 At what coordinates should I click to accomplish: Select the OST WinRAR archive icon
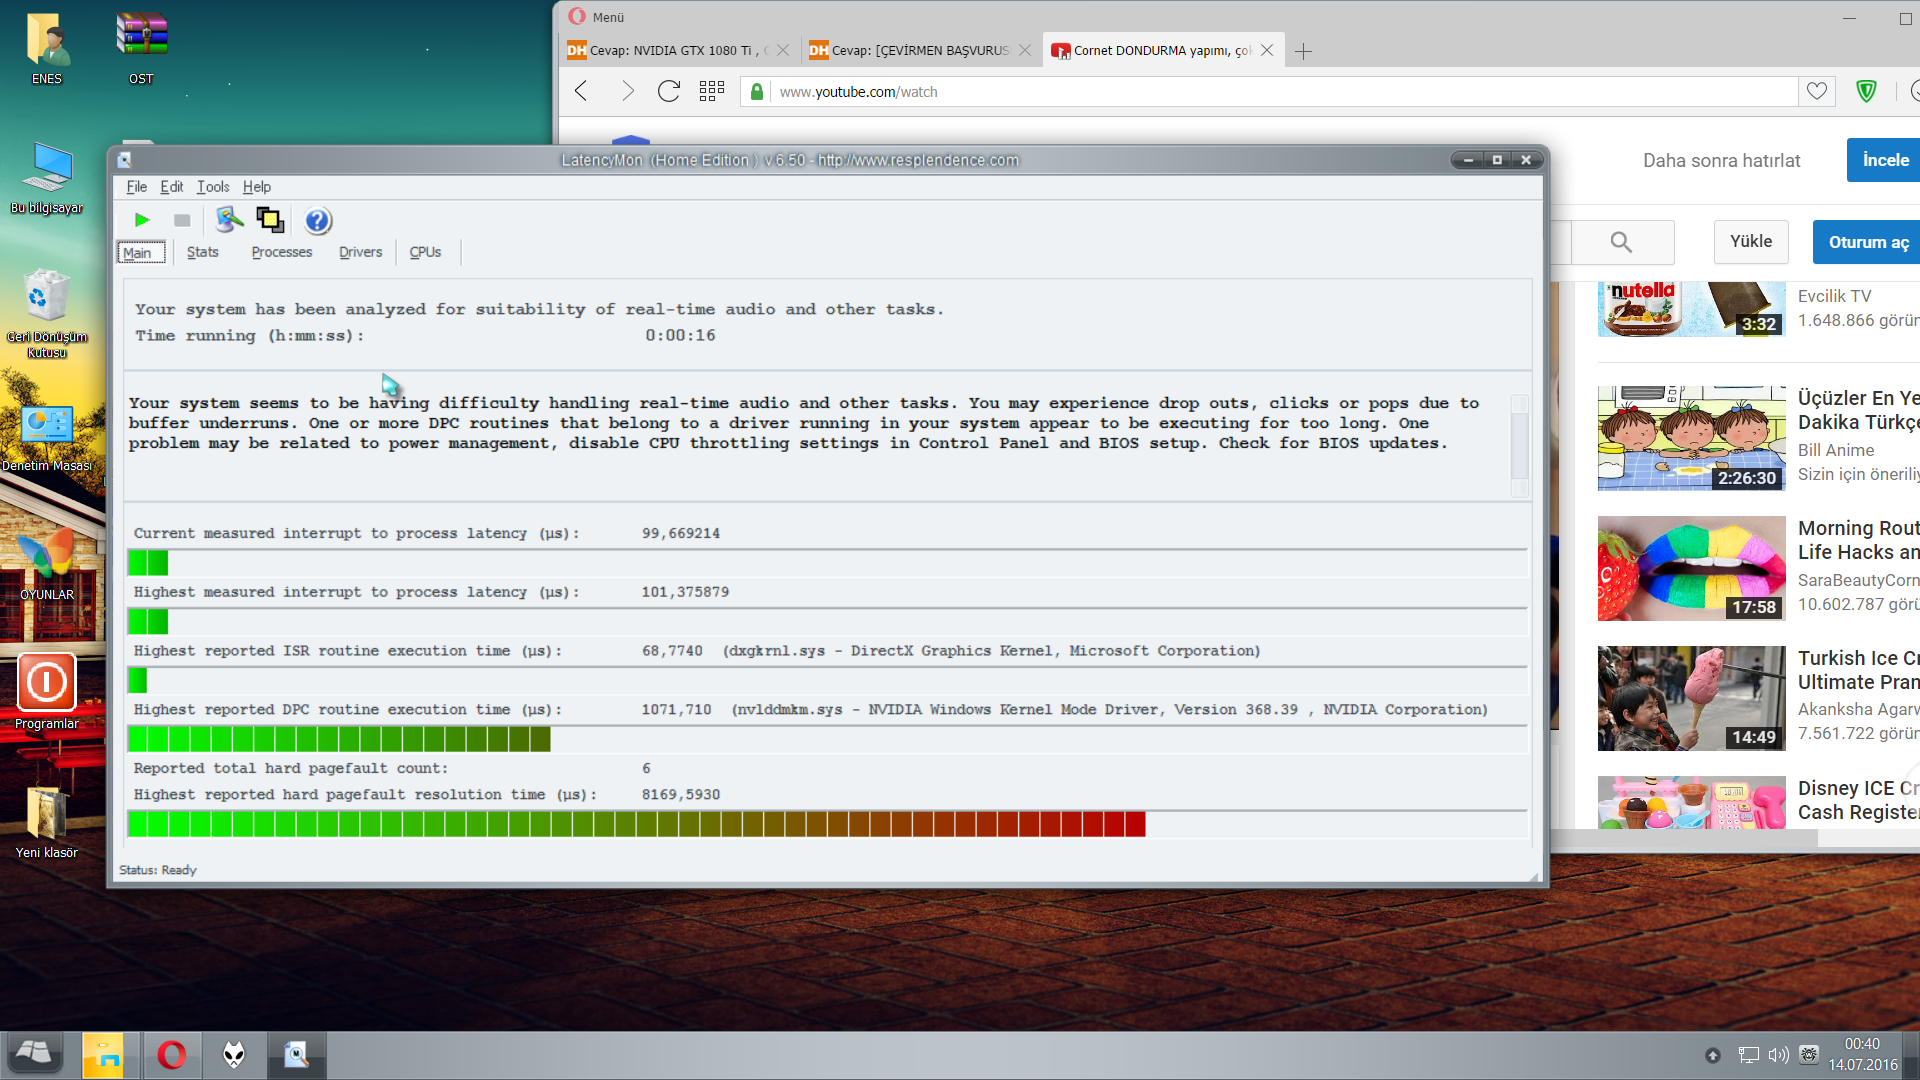click(x=141, y=49)
